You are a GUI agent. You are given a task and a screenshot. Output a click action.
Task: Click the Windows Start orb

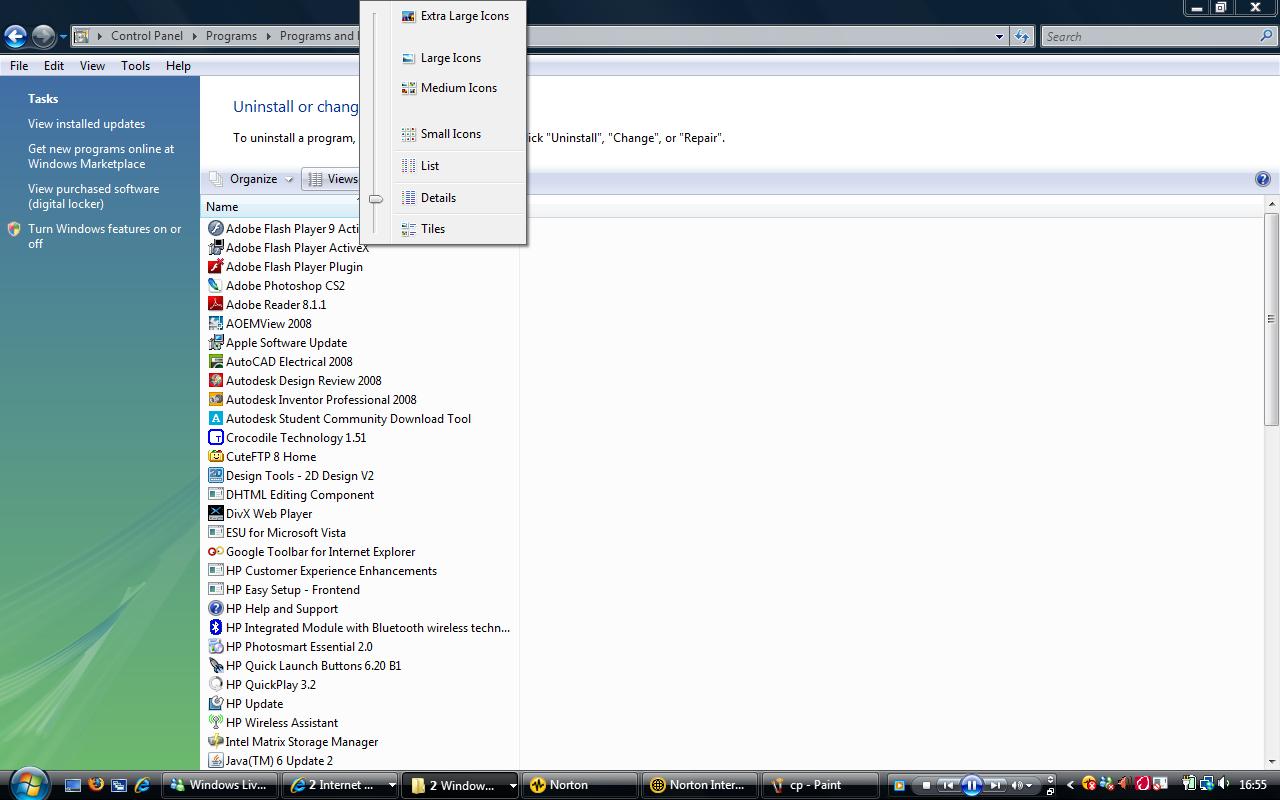click(27, 783)
